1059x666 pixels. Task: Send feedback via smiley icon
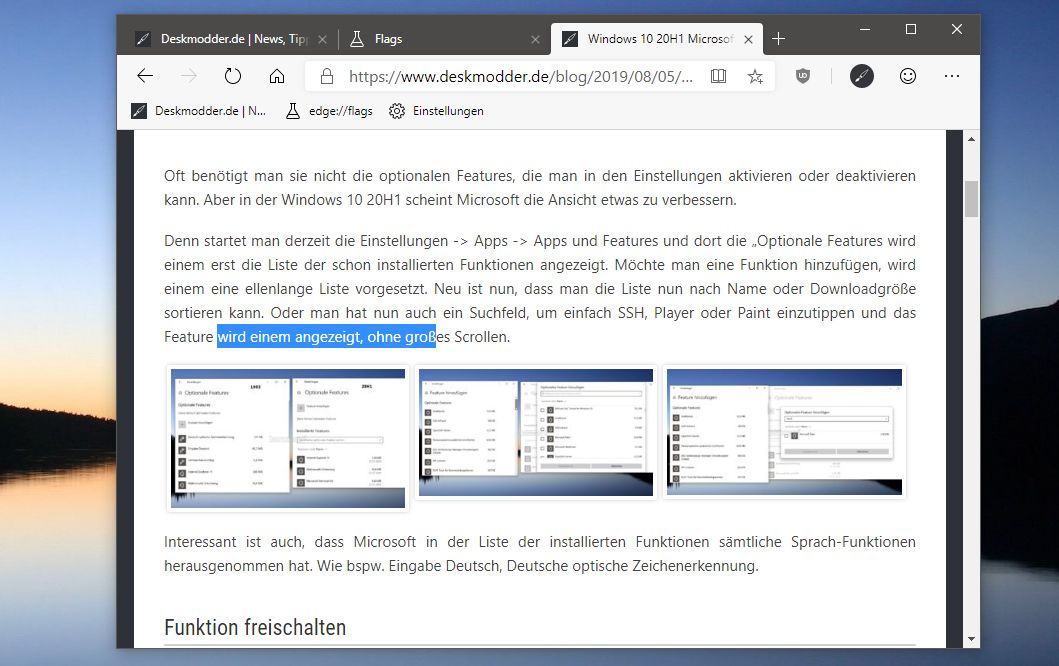point(908,76)
